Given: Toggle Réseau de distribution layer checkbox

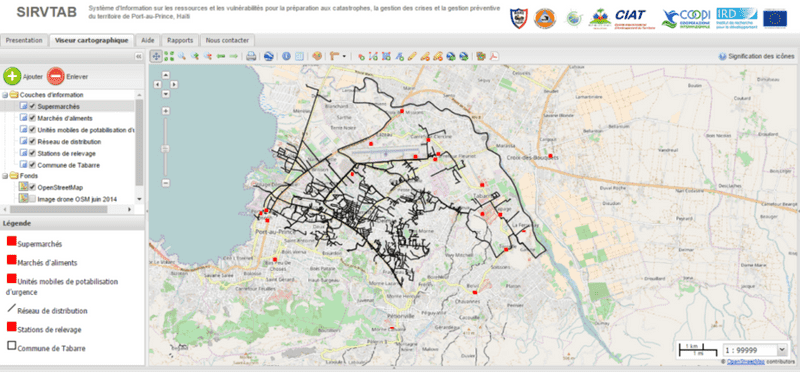Looking at the screenshot, I should coord(32,141).
